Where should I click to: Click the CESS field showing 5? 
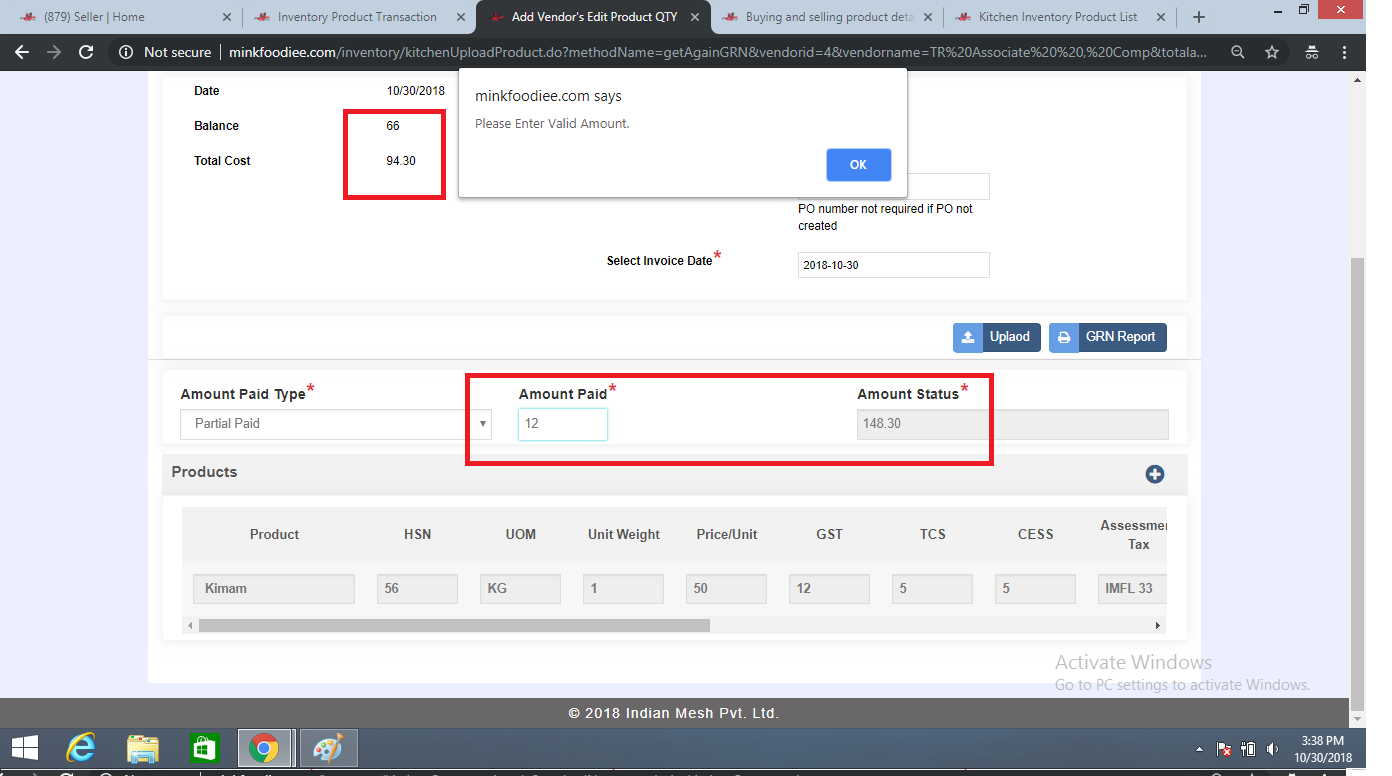pyautogui.click(x=1035, y=589)
